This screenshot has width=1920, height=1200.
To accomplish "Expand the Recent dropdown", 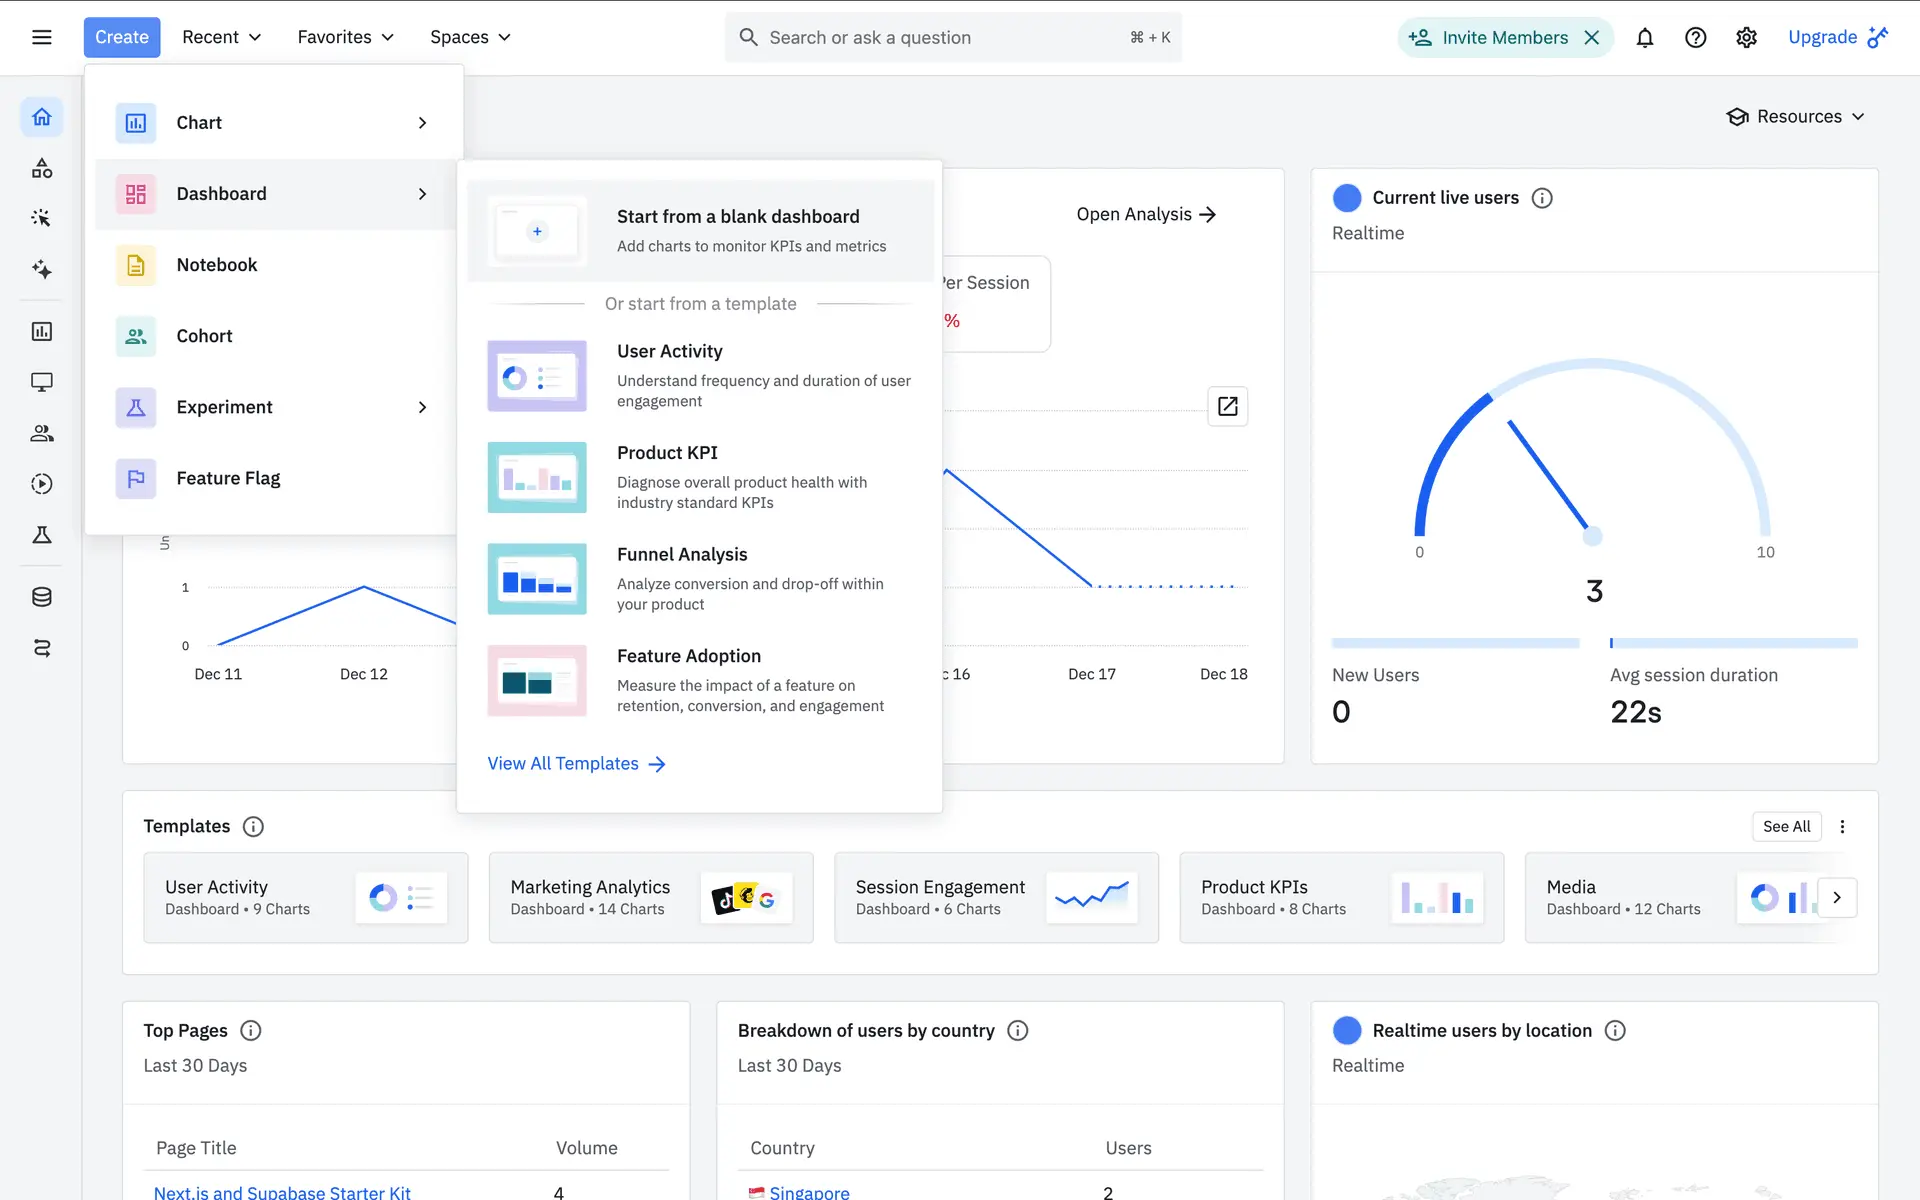I will pos(221,38).
